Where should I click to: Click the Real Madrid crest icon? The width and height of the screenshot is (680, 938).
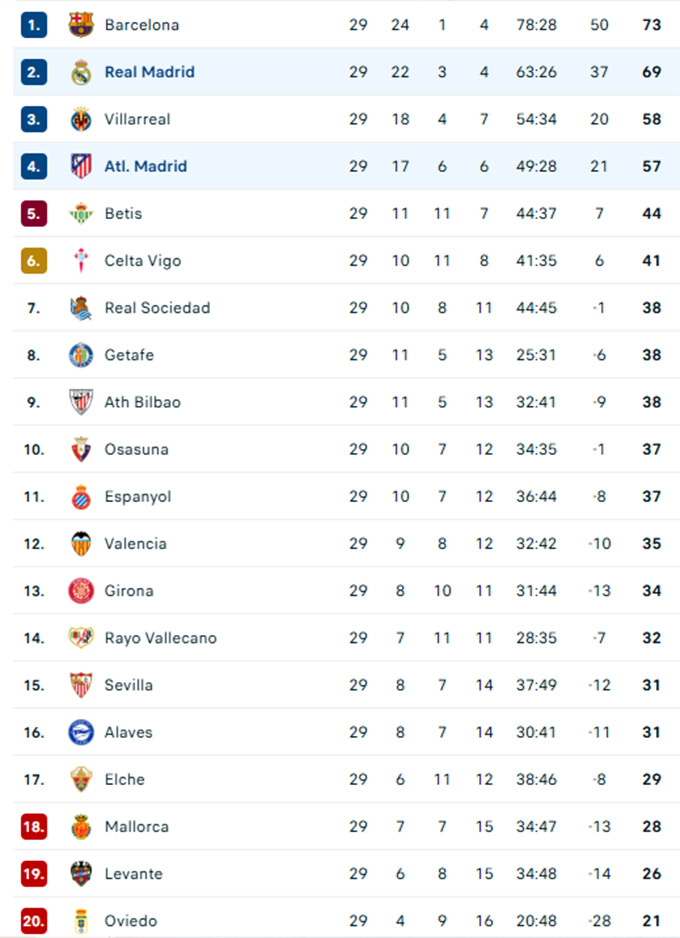point(81,72)
